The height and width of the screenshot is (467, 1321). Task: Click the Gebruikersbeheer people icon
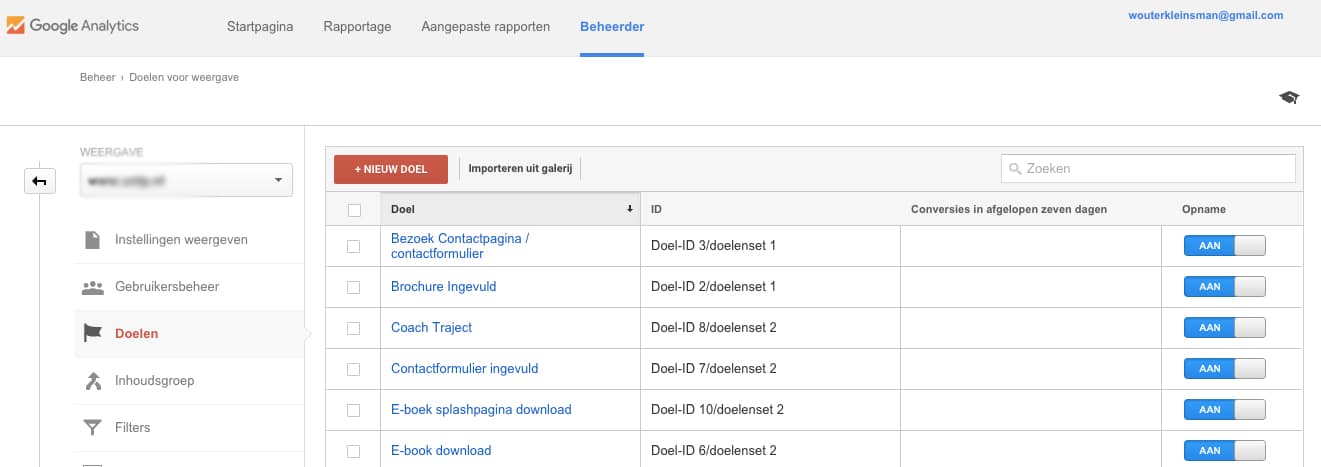click(x=92, y=287)
